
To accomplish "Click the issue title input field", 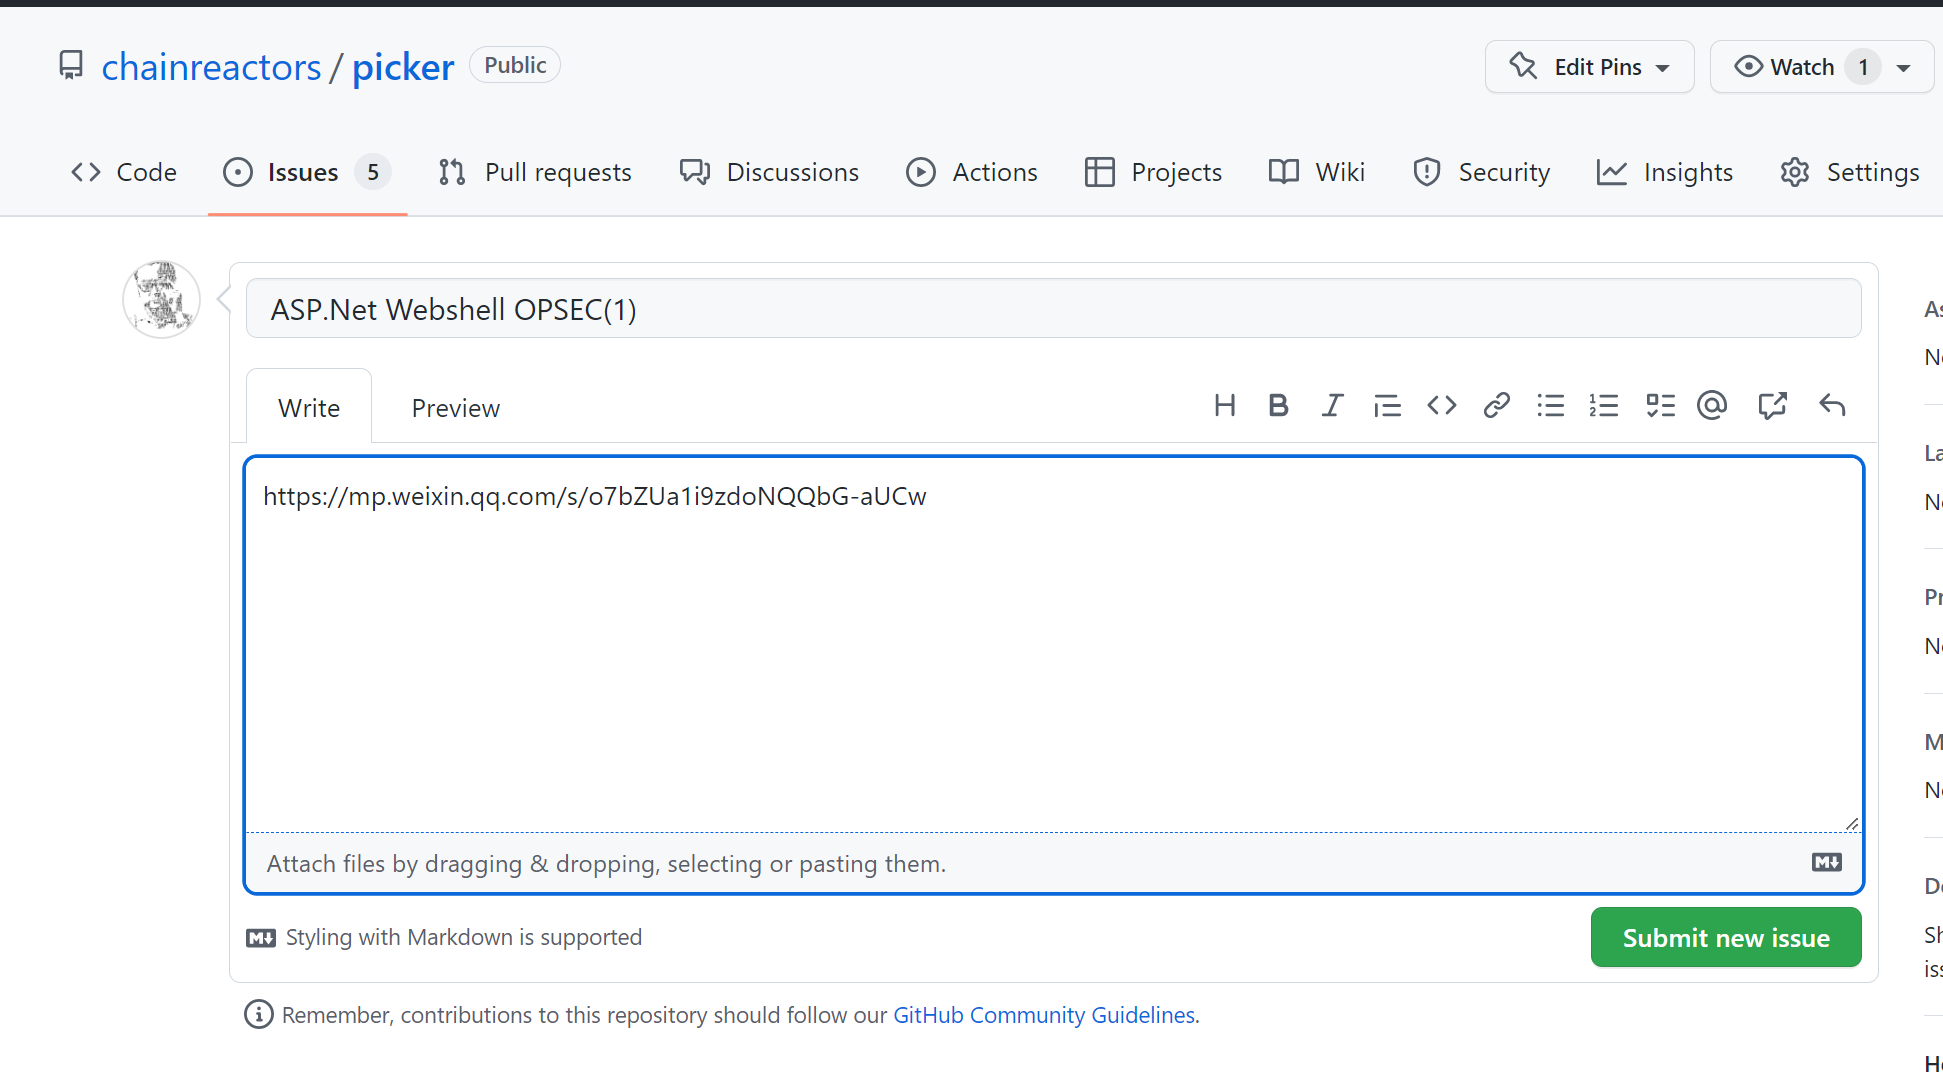I will pyautogui.click(x=1053, y=309).
